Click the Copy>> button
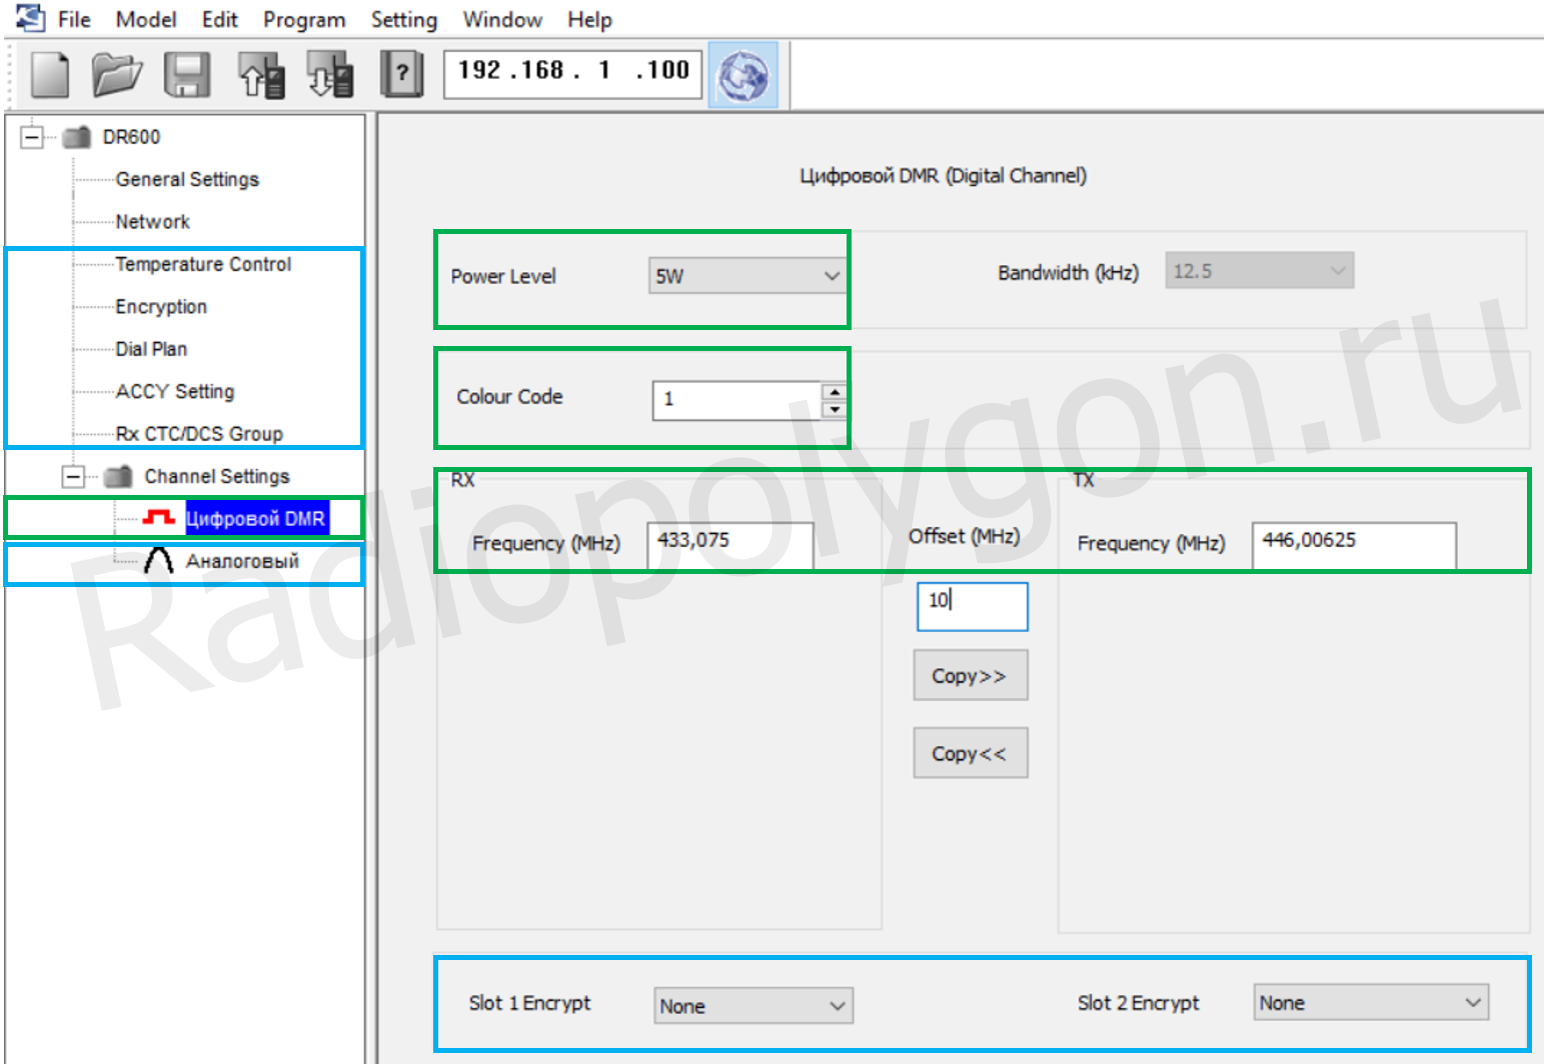The image size is (1544, 1064). click(970, 676)
